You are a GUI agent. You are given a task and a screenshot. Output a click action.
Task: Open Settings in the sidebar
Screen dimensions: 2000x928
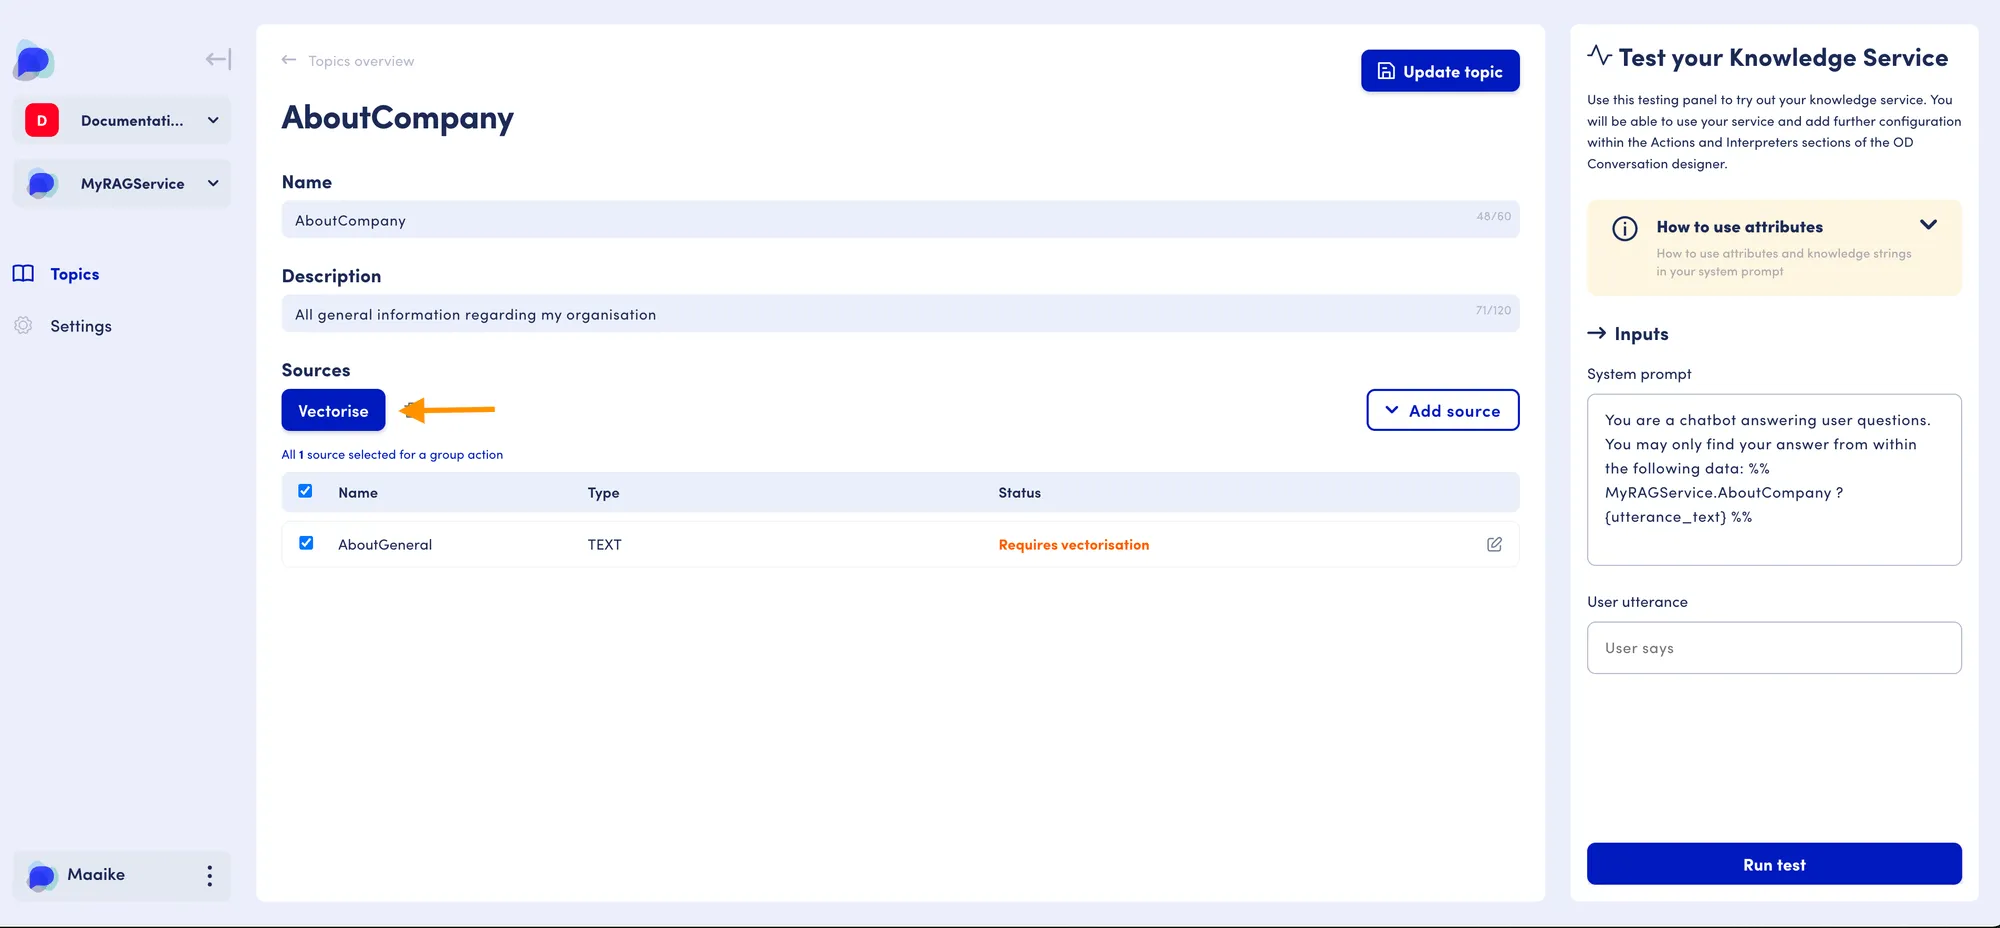[x=81, y=326]
